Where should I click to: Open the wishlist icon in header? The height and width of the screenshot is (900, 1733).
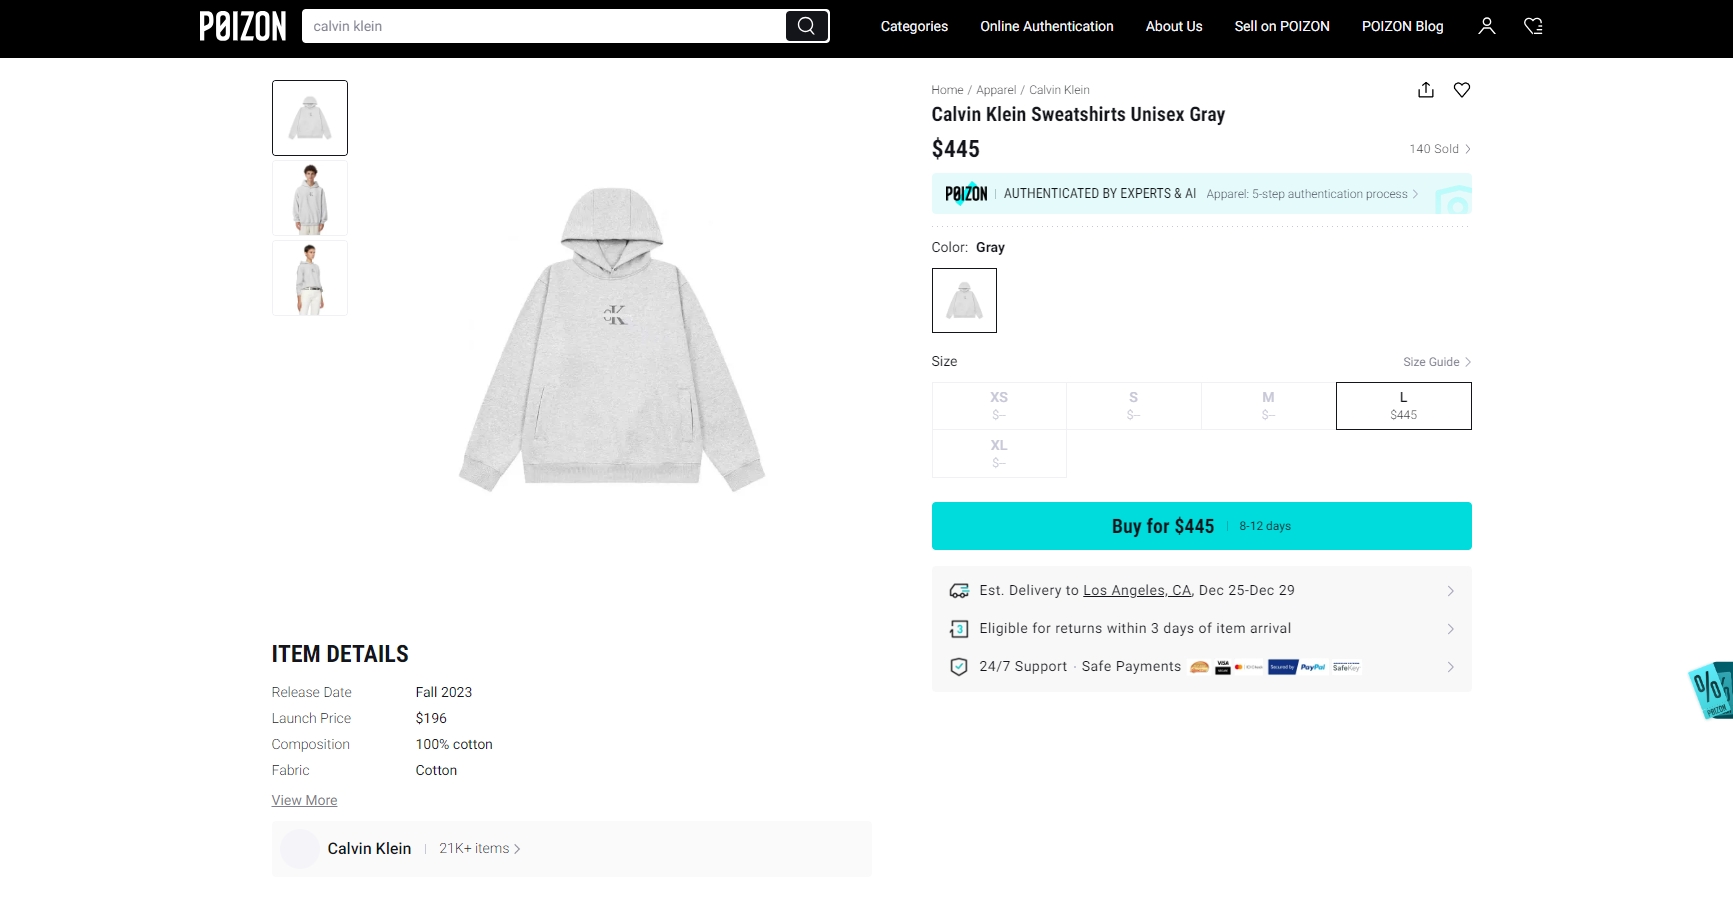tap(1533, 26)
